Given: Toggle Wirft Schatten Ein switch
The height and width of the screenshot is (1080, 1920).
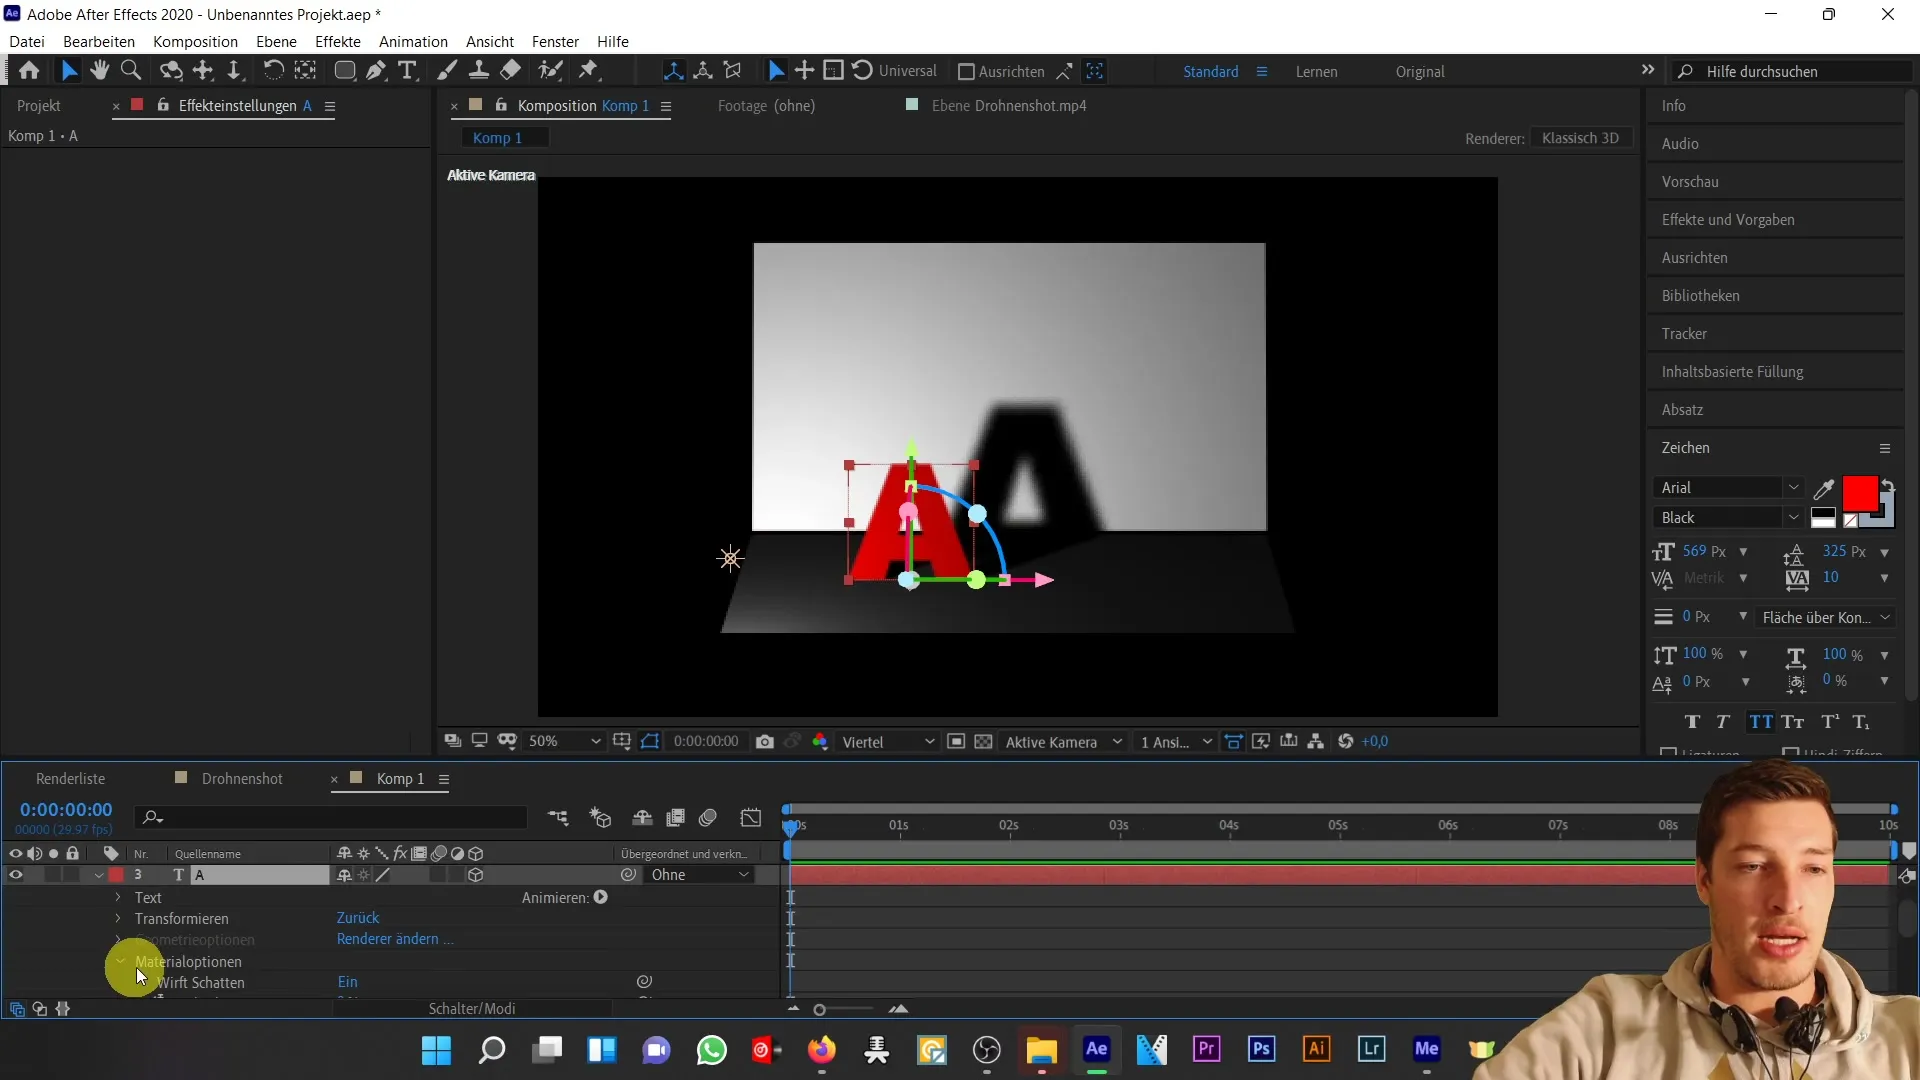Looking at the screenshot, I should pos(349,982).
